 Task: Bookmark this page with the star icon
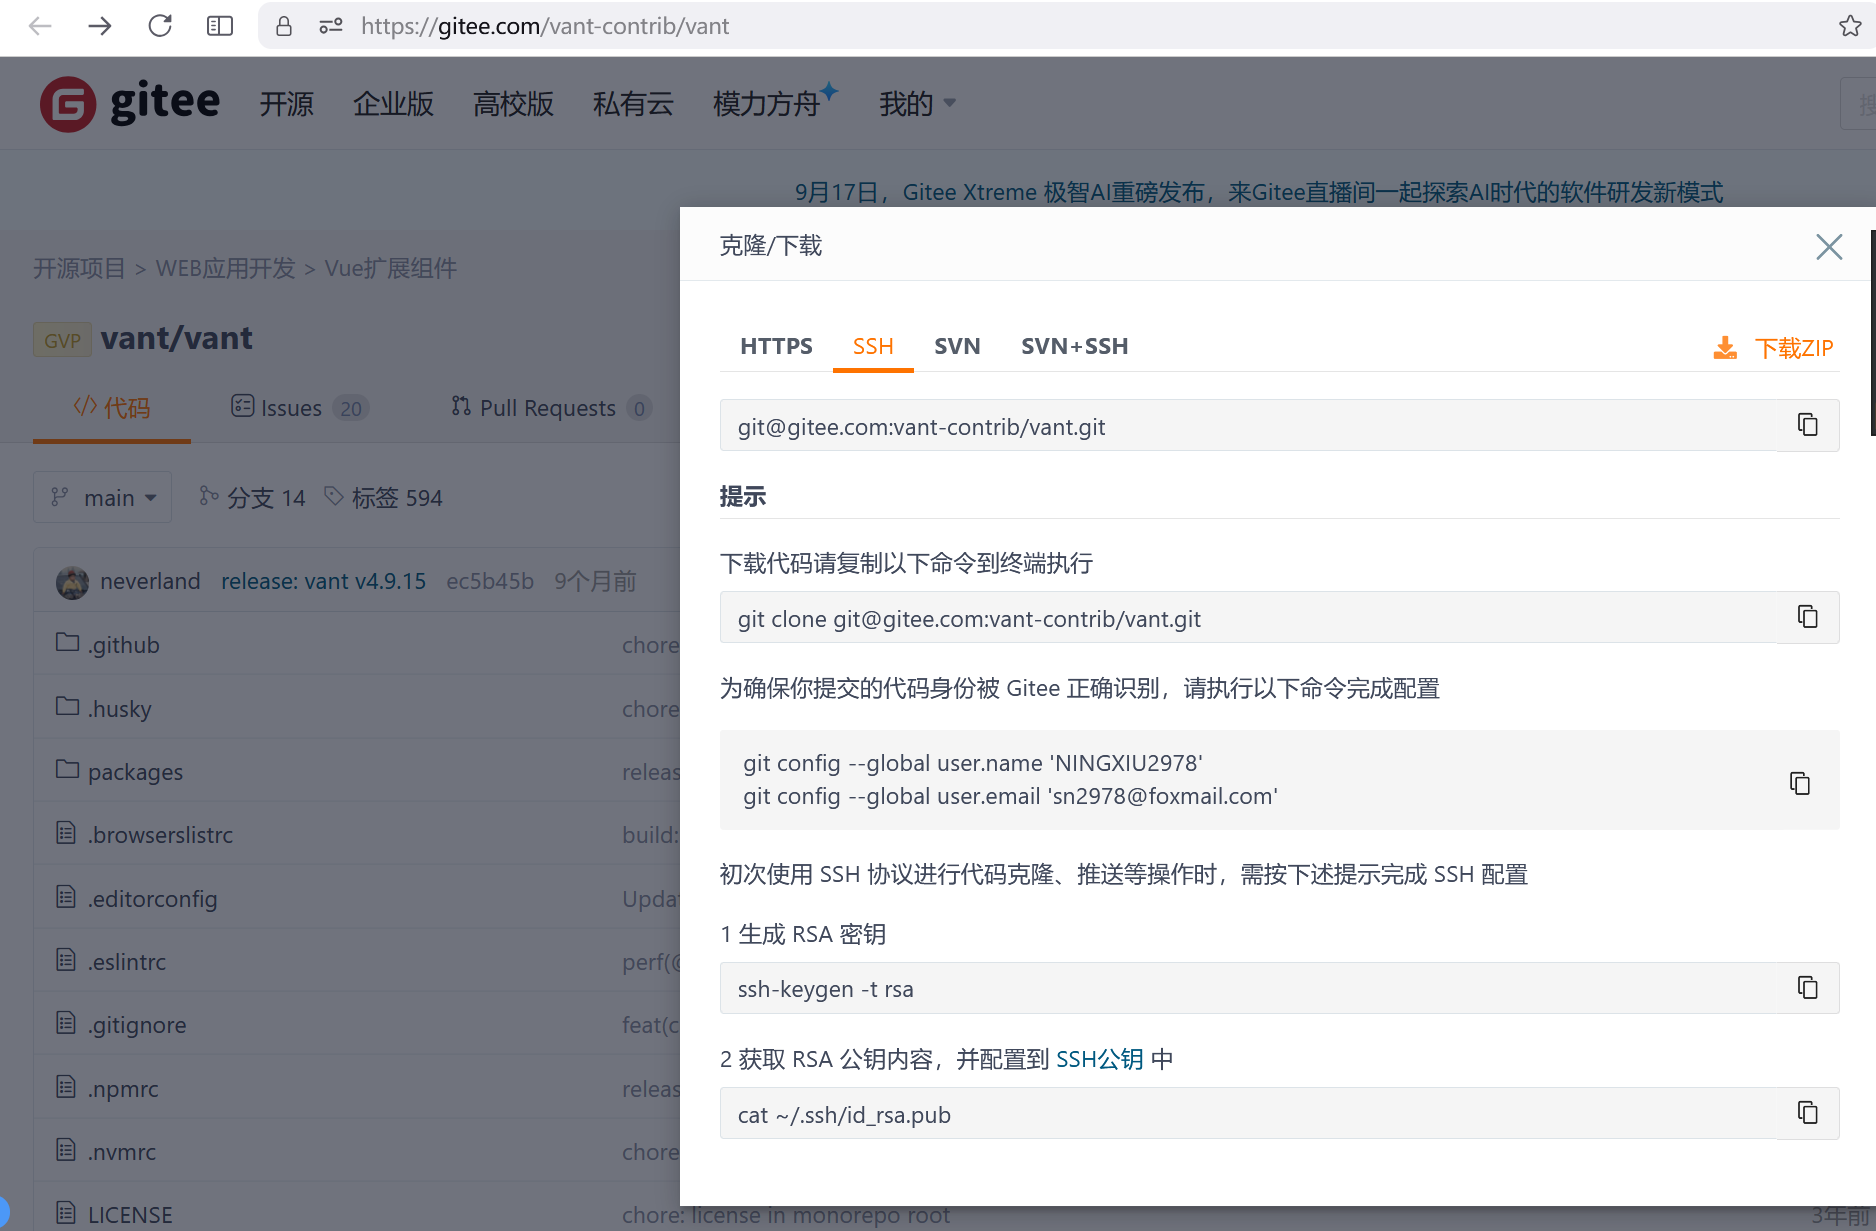[1849, 26]
